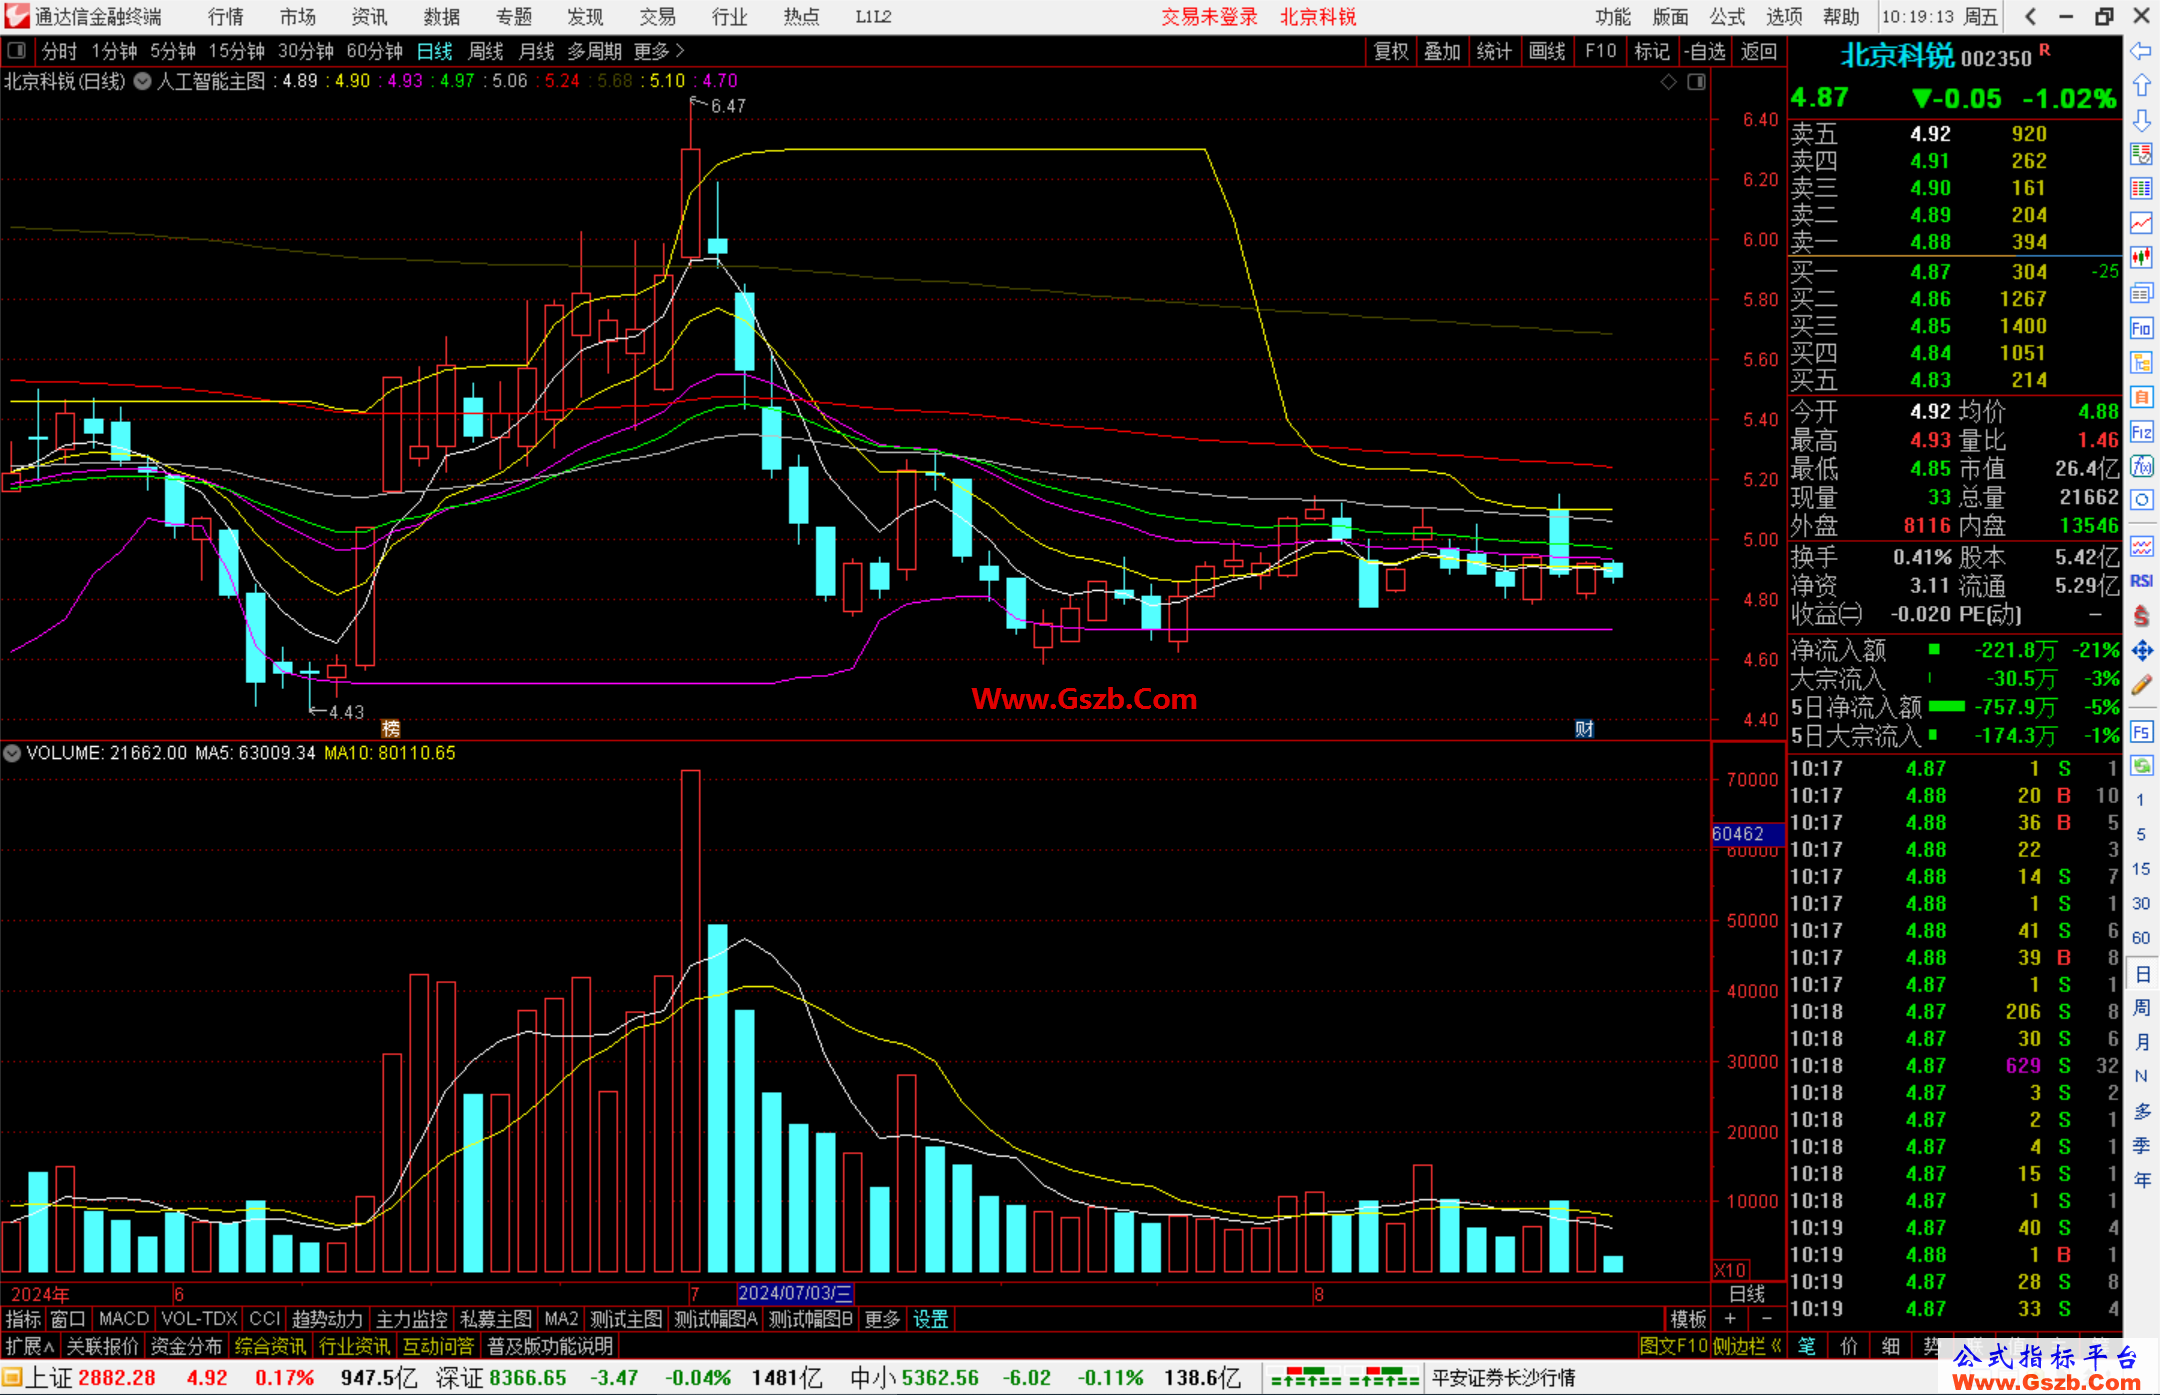Toggle the panel icon left of 分时

pos(17,50)
